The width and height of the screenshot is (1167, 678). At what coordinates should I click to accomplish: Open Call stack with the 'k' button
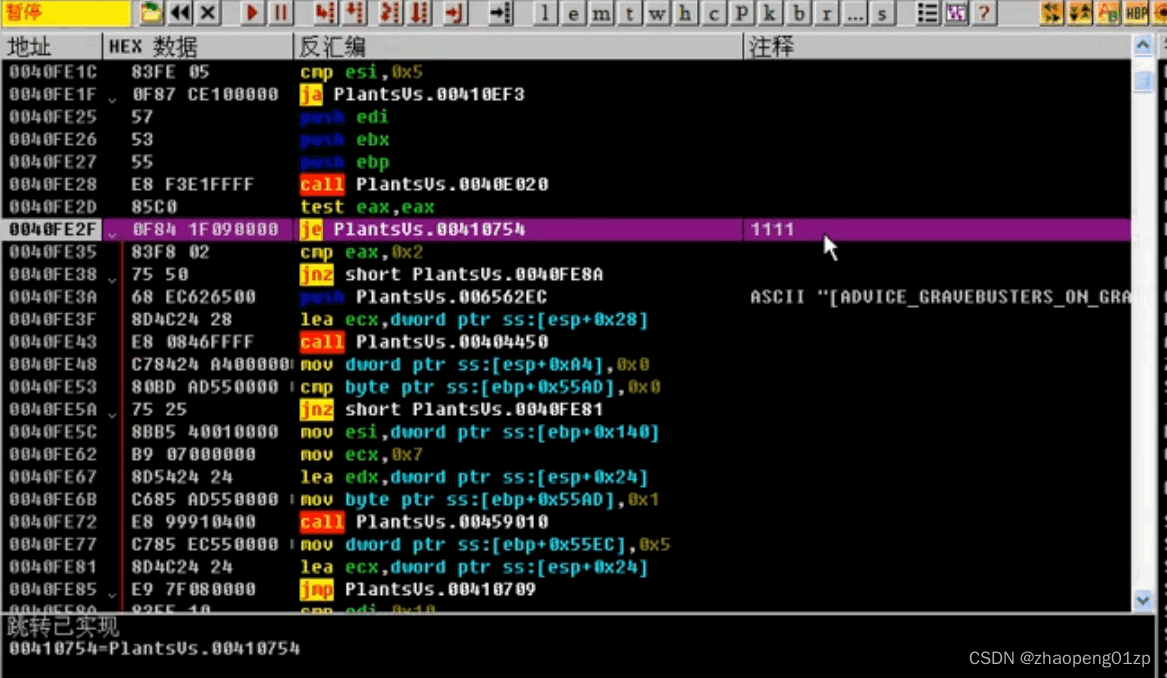pos(770,13)
